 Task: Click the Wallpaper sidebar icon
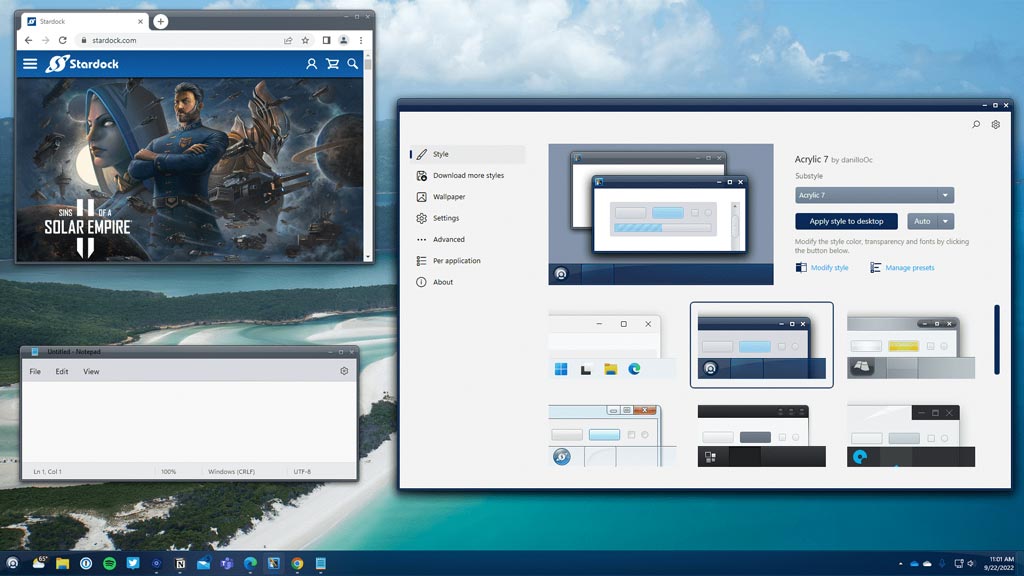424,197
